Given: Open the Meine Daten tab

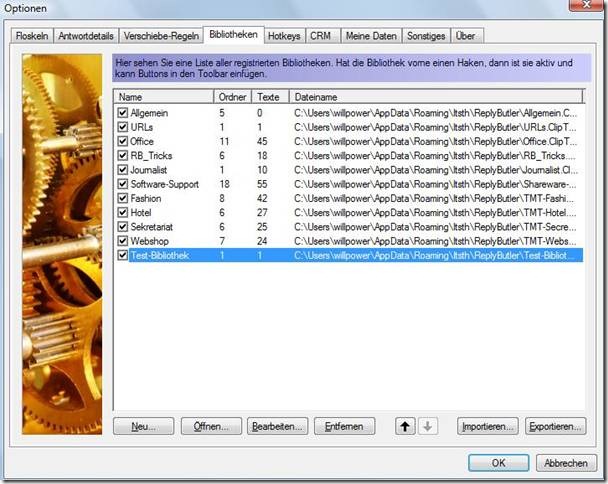Looking at the screenshot, I should pos(371,36).
